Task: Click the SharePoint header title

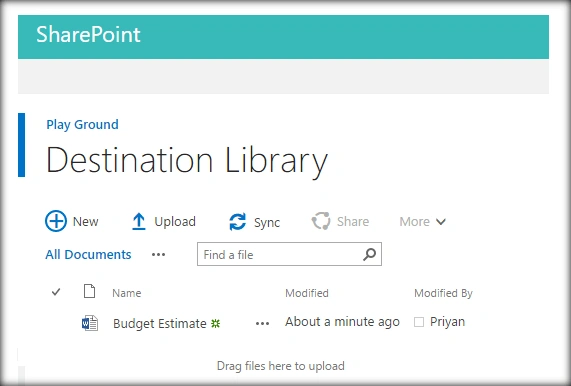Action: pyautogui.click(x=88, y=35)
